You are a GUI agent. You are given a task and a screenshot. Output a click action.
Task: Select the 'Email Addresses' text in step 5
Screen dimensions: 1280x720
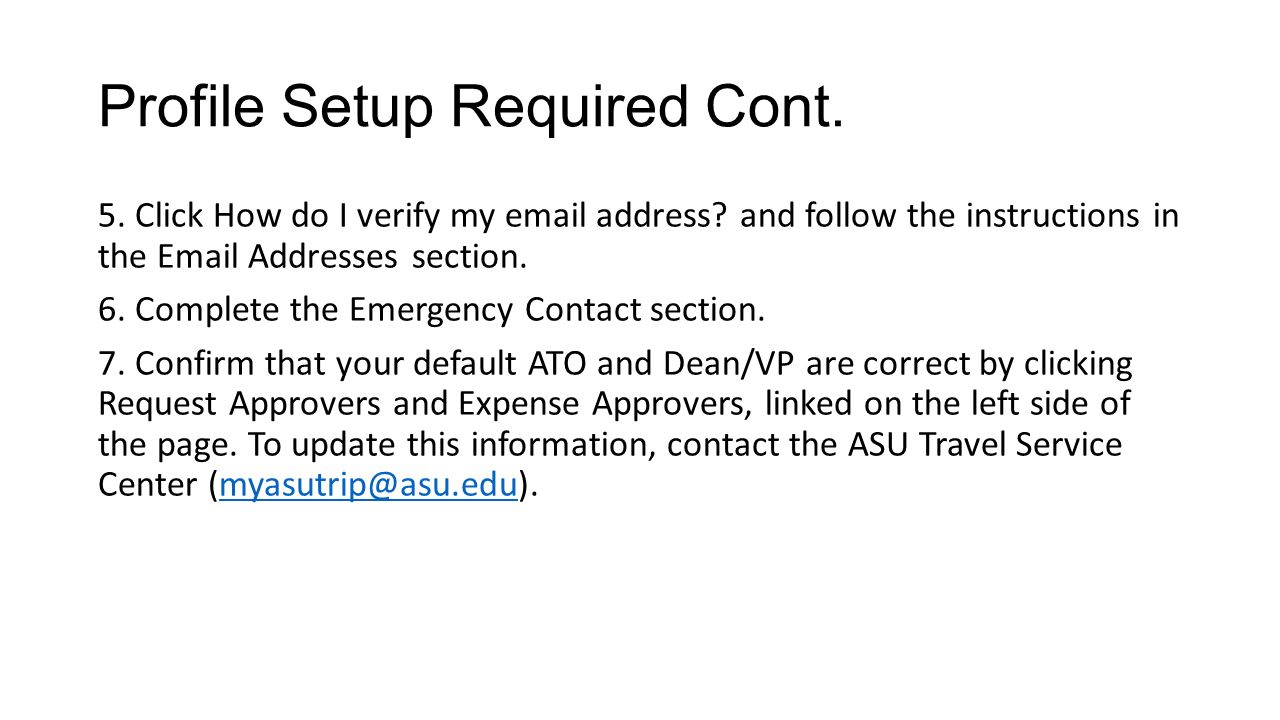[x=277, y=257]
